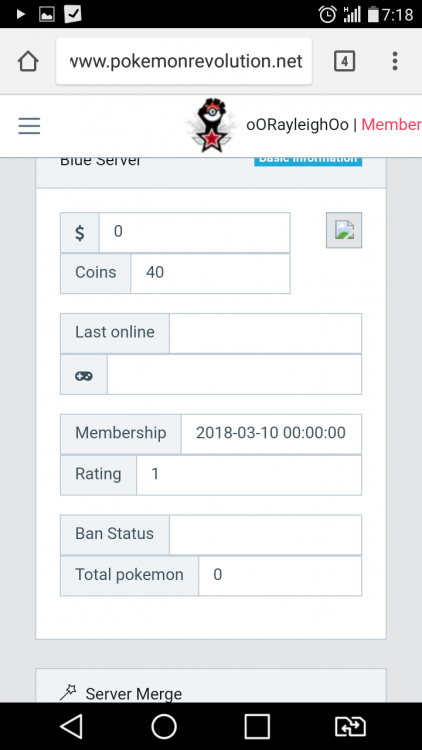Tap the Total pokemon label
This screenshot has width=422, height=750.
[129, 575]
